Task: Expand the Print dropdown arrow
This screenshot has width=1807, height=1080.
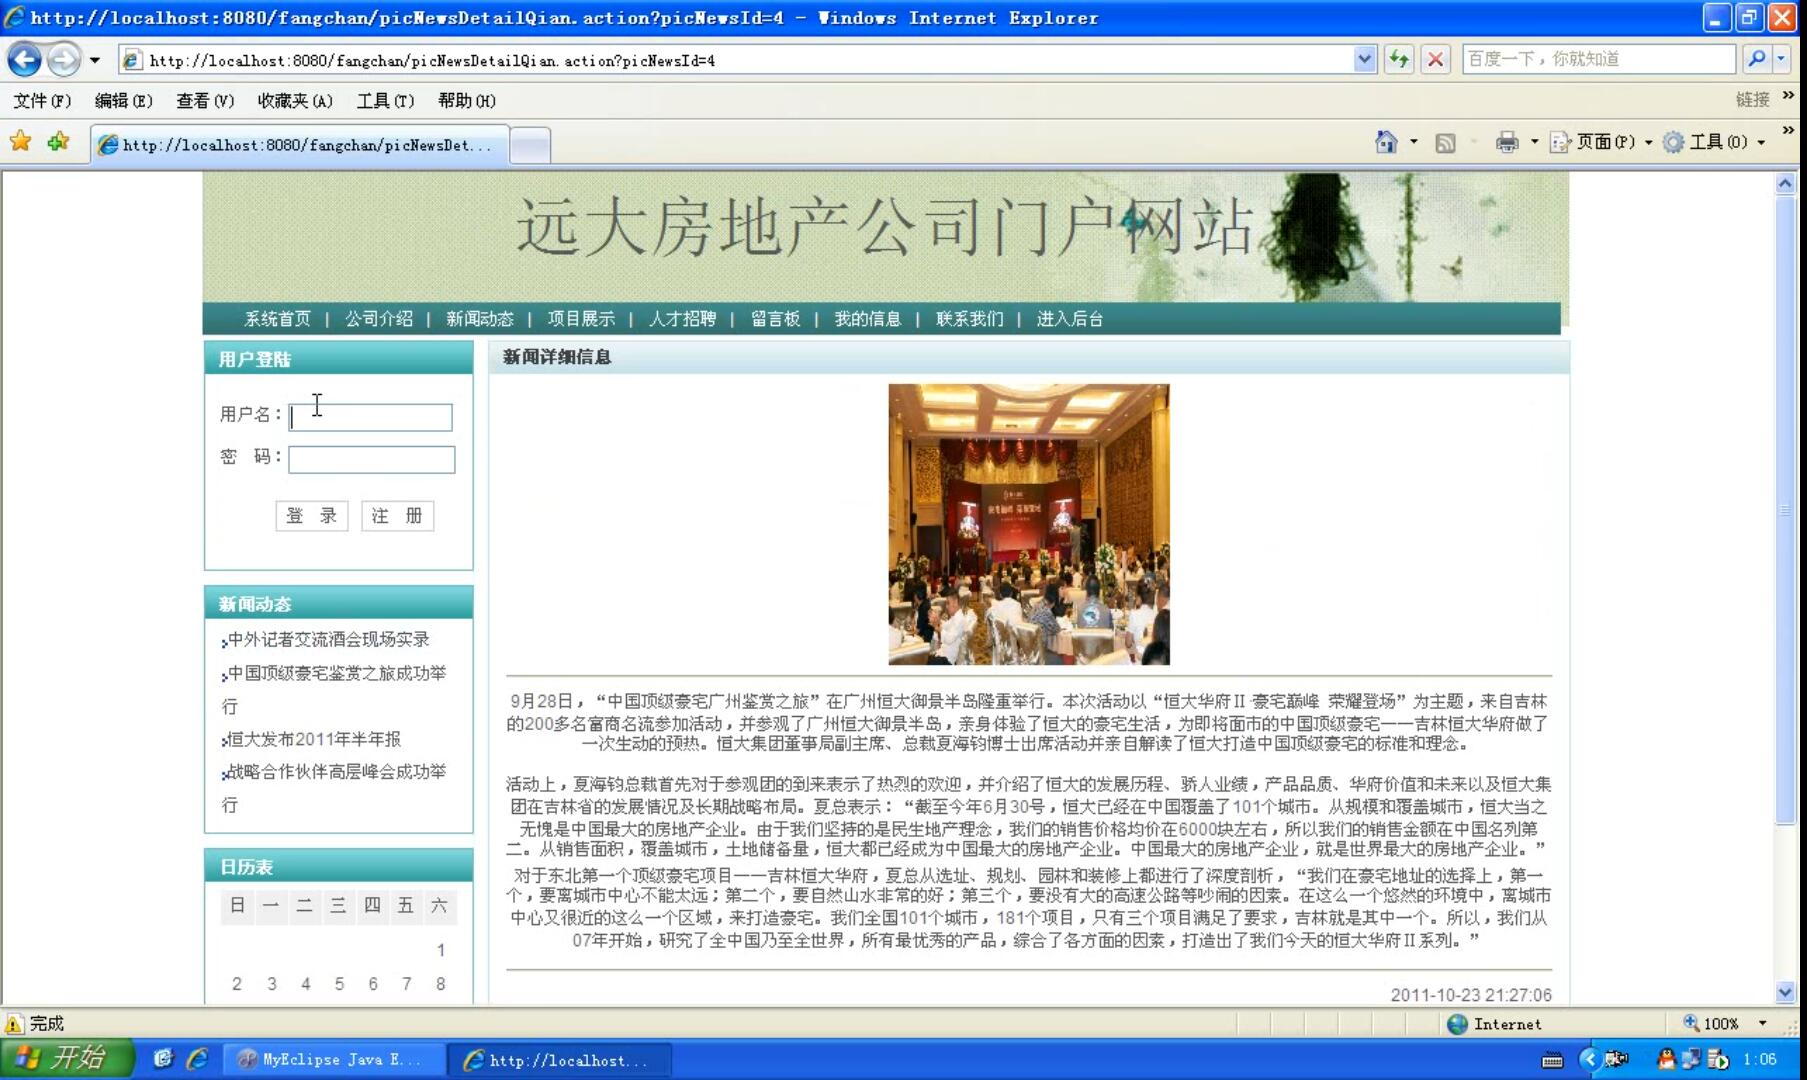Action: [1534, 142]
